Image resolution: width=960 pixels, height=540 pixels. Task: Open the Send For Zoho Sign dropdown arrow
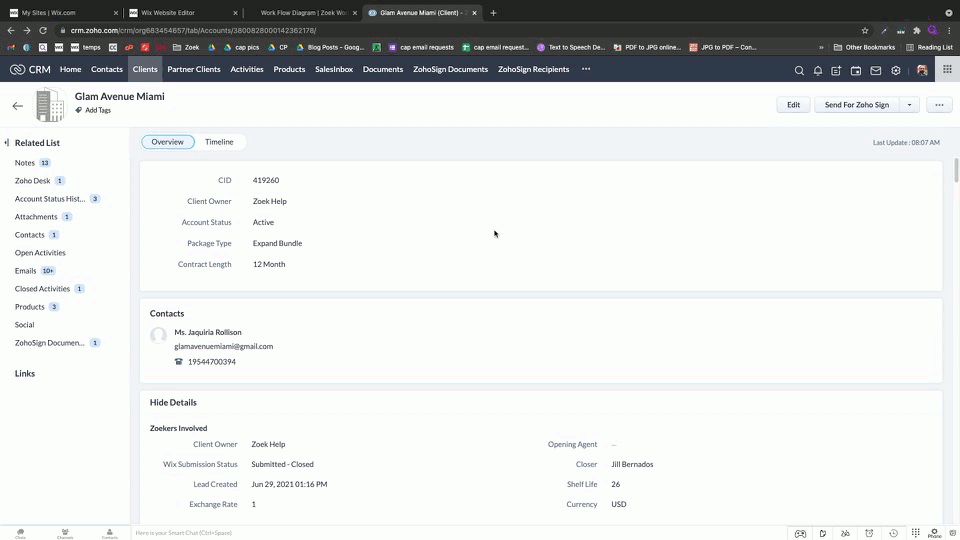[x=909, y=105]
